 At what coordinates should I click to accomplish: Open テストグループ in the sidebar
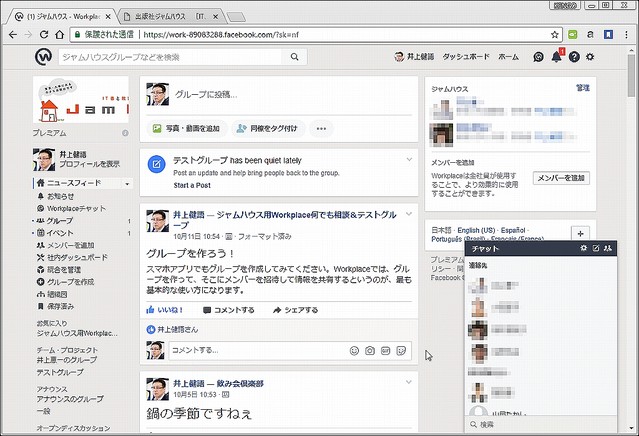pos(60,372)
